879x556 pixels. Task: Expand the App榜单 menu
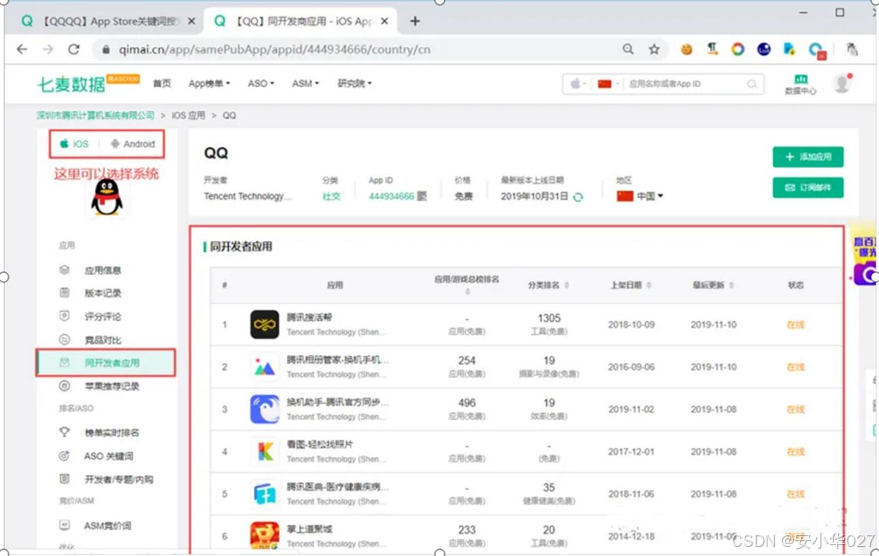click(x=209, y=84)
